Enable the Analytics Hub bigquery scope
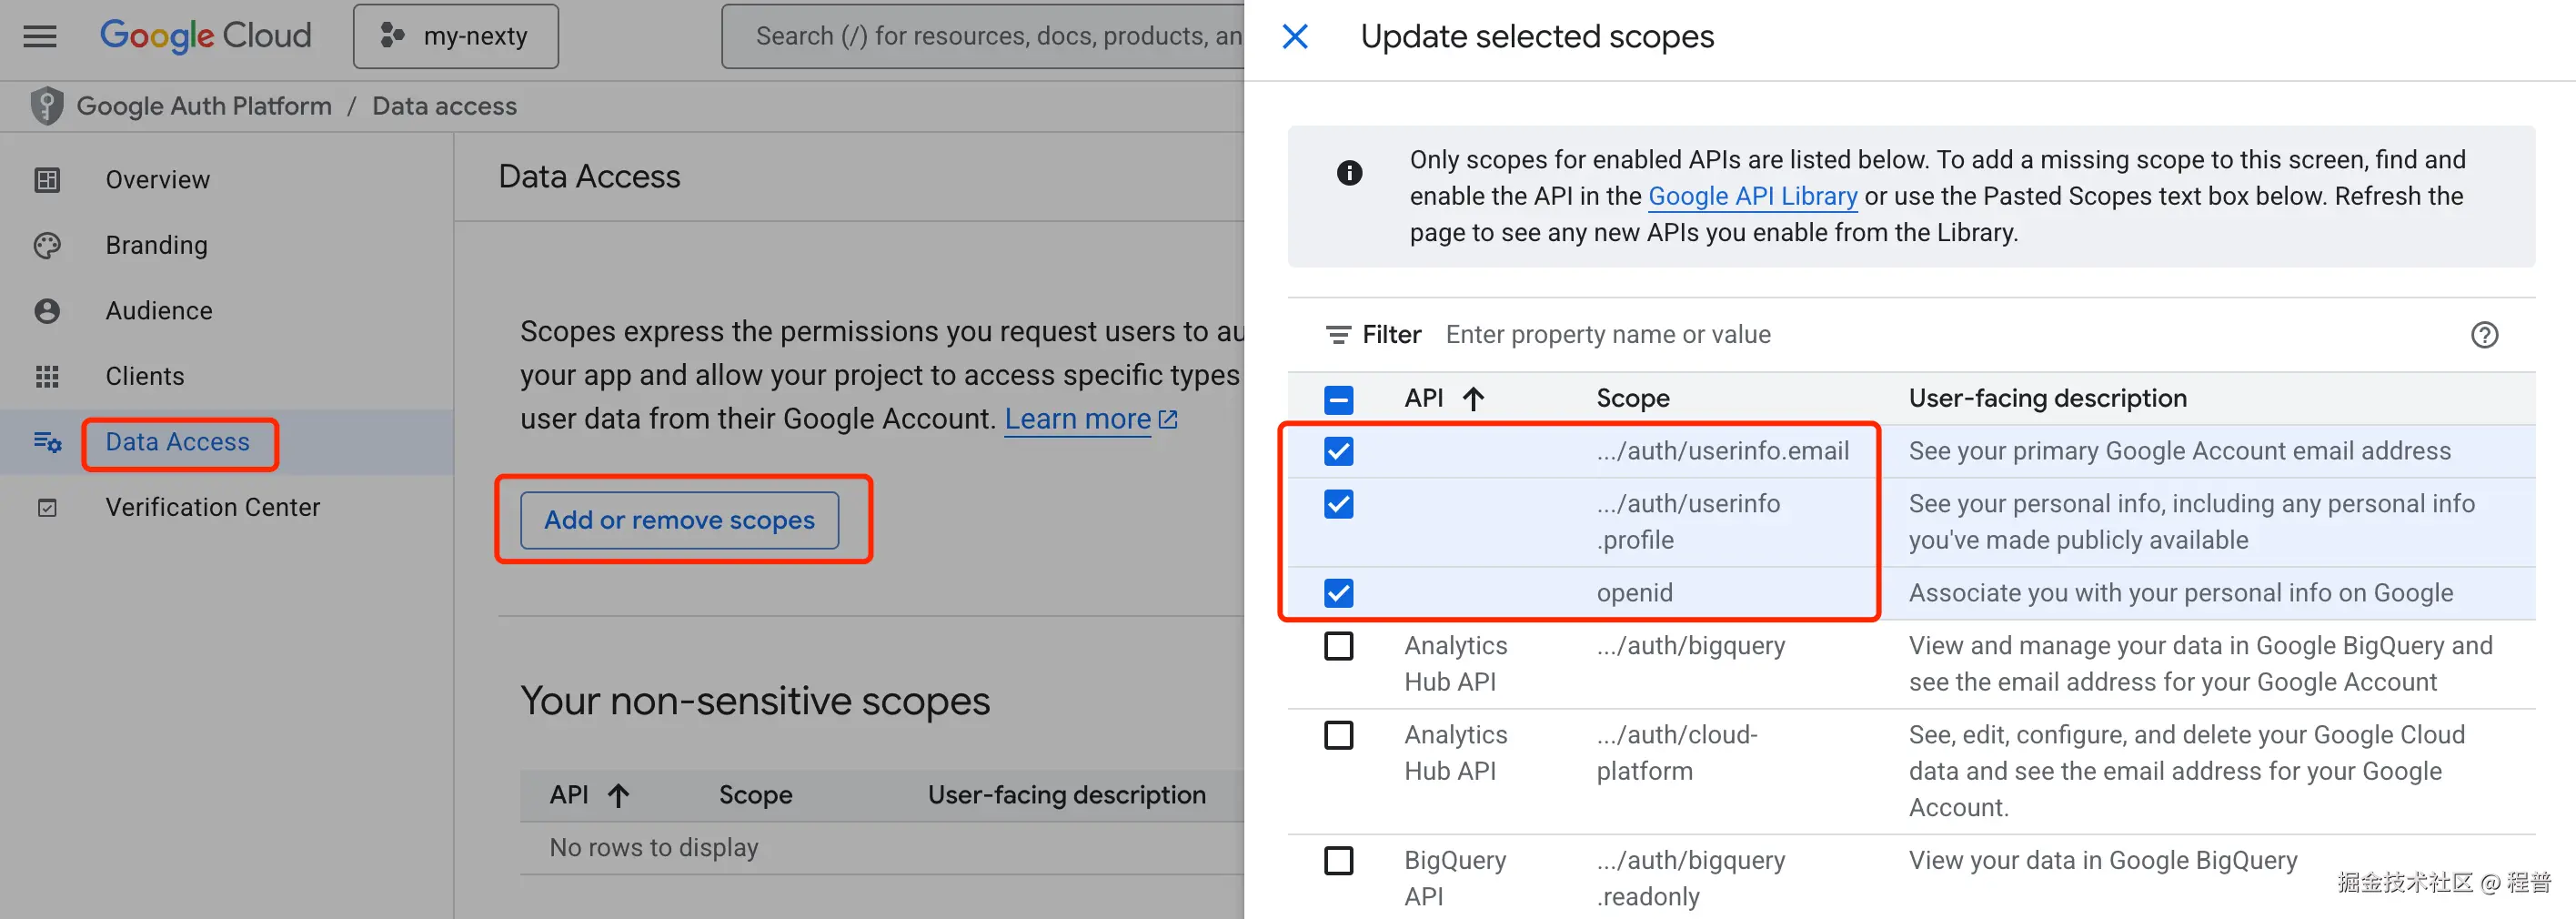Viewport: 2576px width, 919px height. pyautogui.click(x=1338, y=645)
